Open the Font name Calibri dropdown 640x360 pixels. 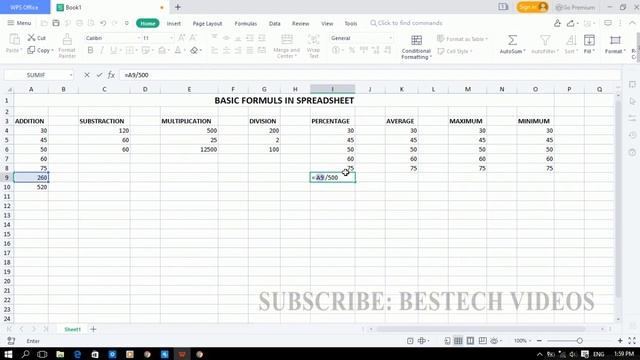[x=138, y=38]
